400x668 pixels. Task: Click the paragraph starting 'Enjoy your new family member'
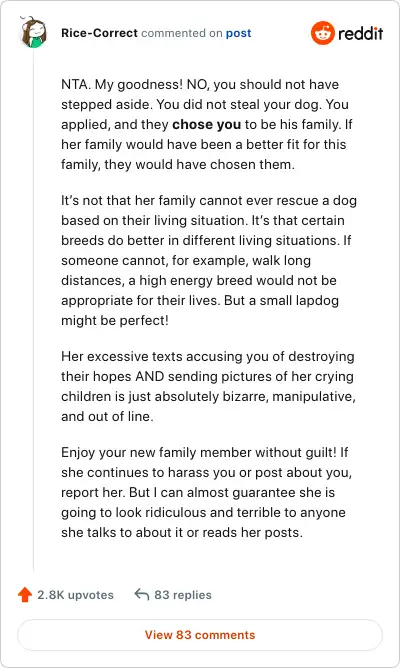207,492
